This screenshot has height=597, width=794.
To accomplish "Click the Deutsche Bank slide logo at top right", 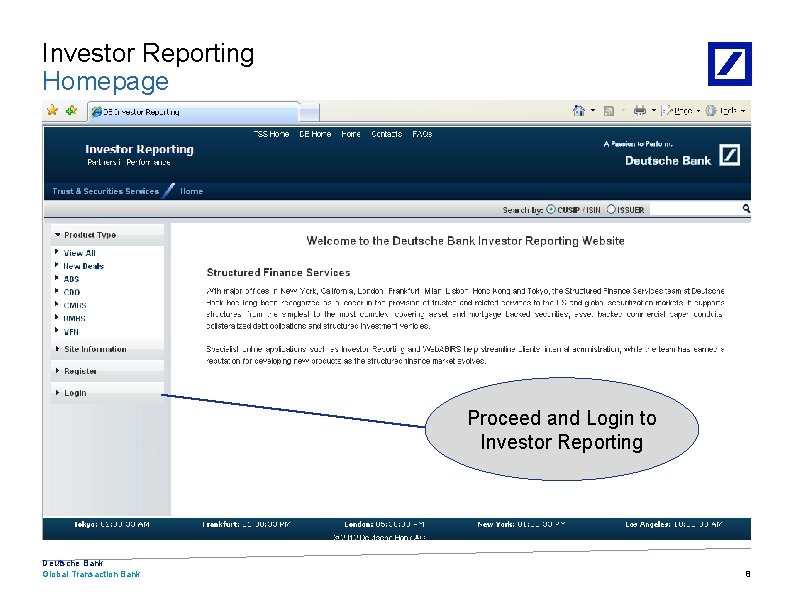I will coord(730,64).
